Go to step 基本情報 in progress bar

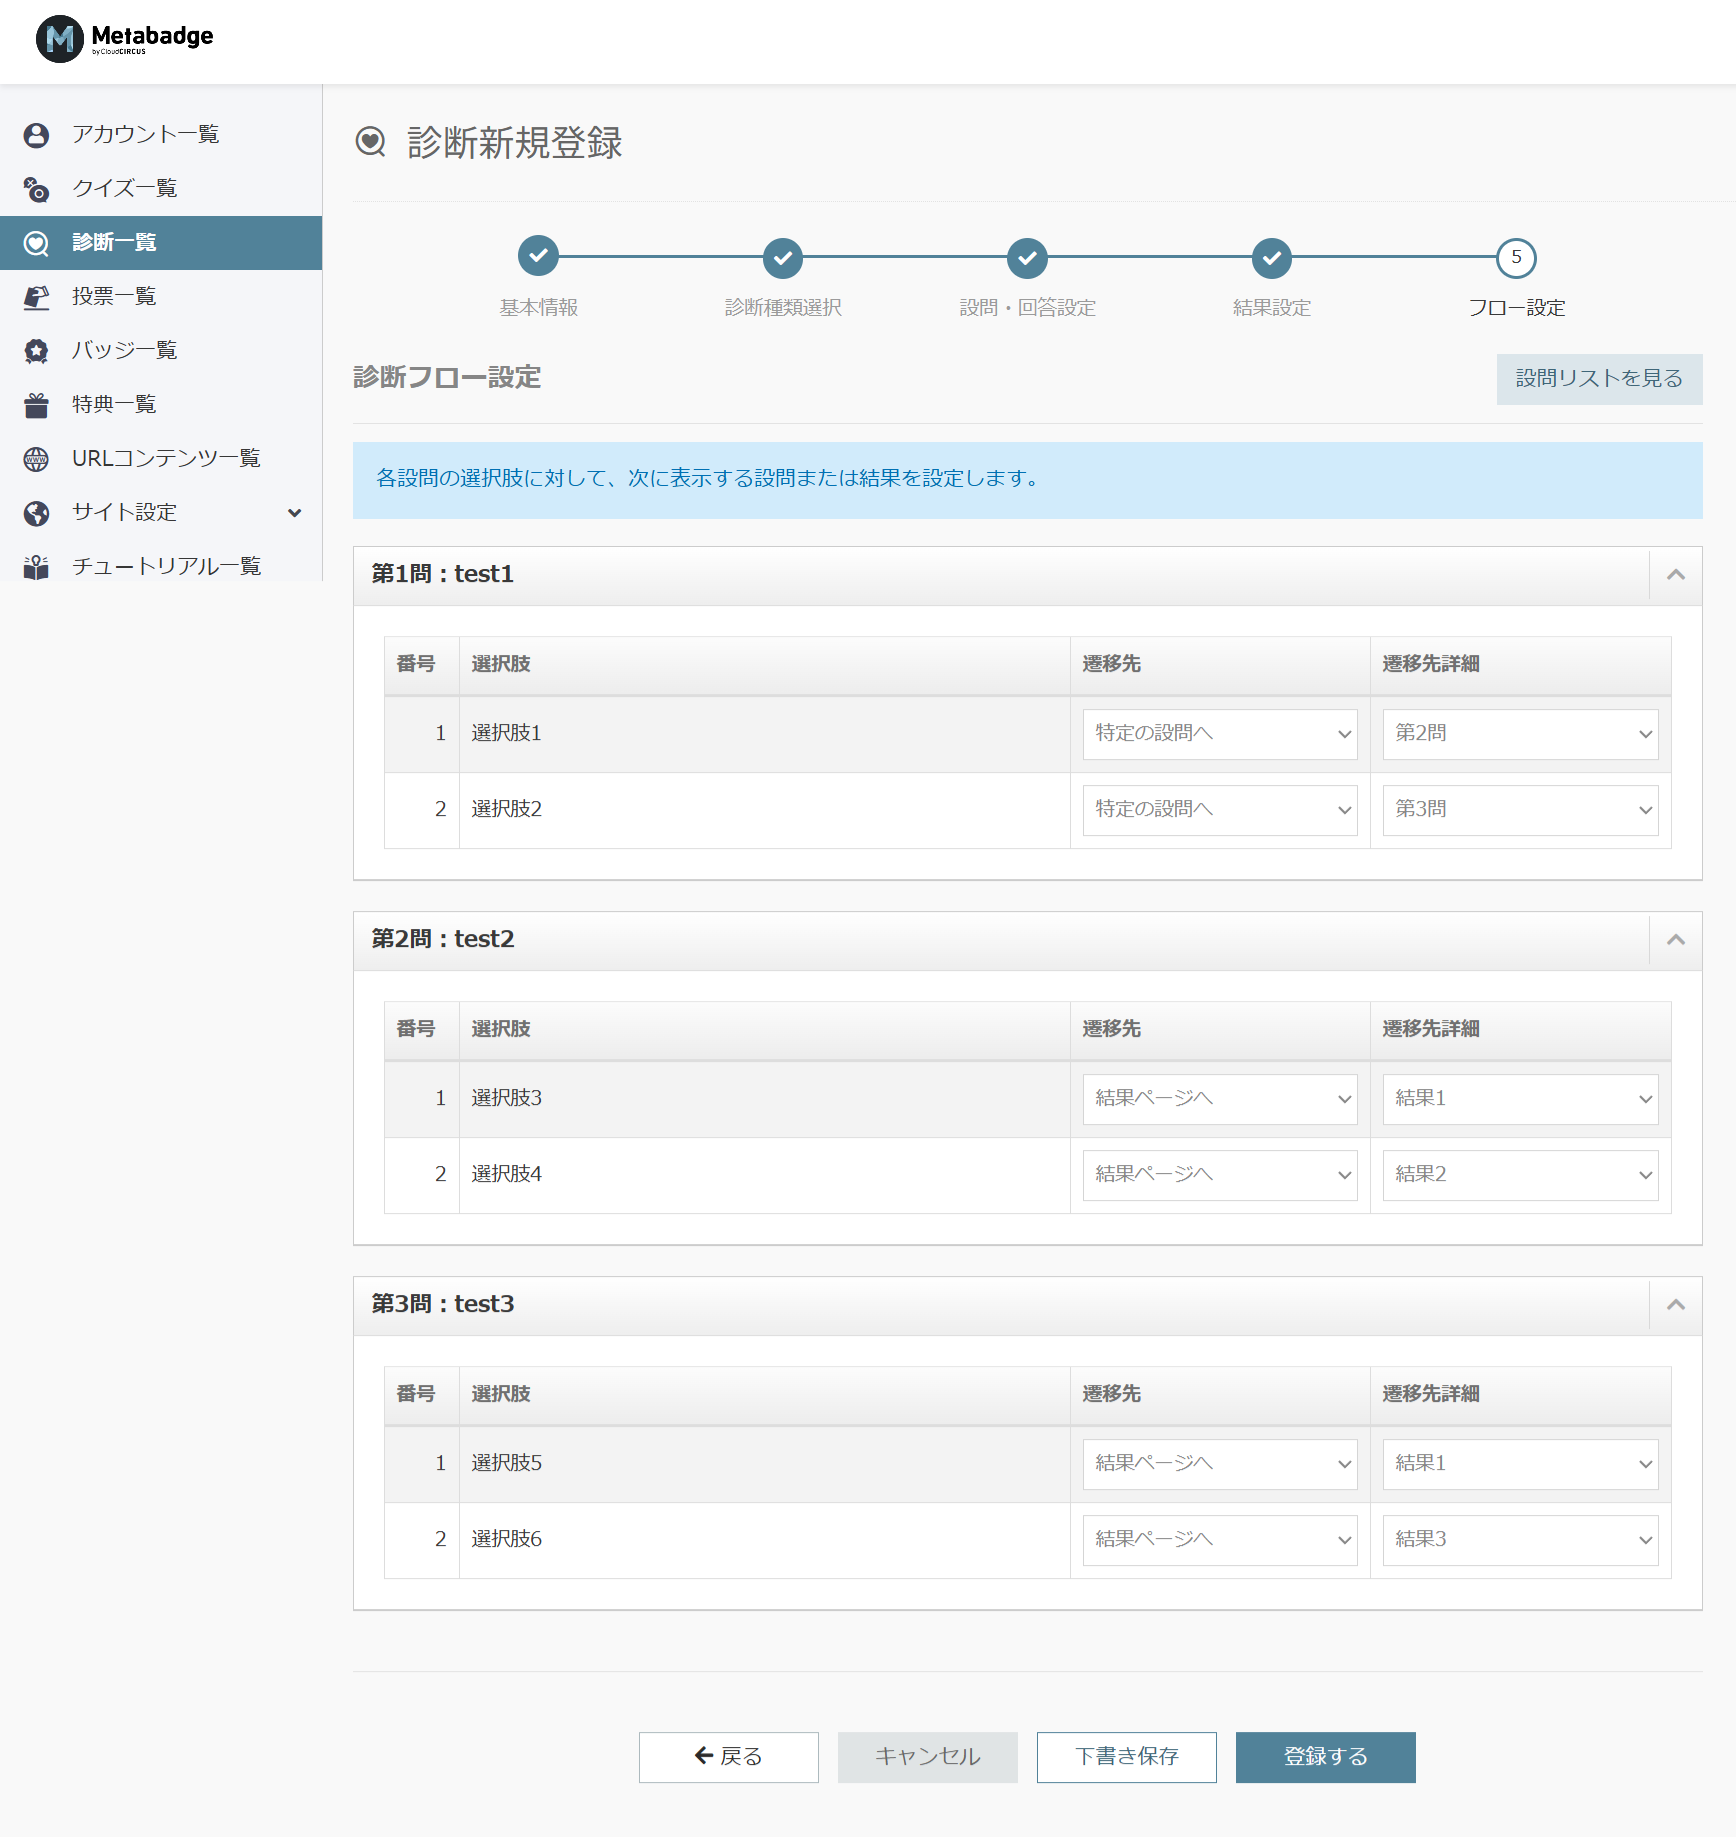click(x=538, y=257)
